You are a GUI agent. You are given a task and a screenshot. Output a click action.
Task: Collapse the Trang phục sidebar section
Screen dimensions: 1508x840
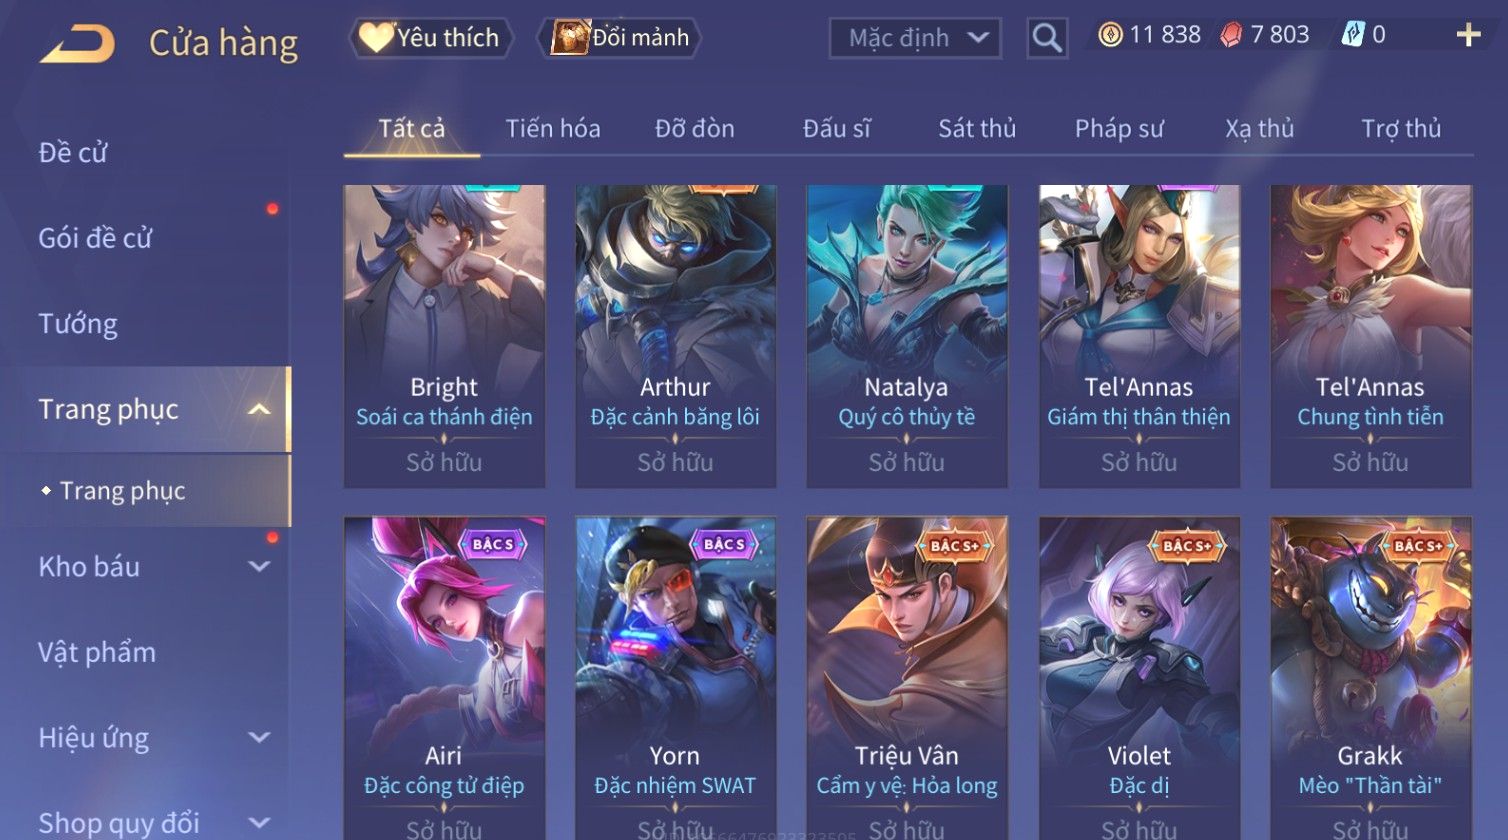[x=258, y=410]
